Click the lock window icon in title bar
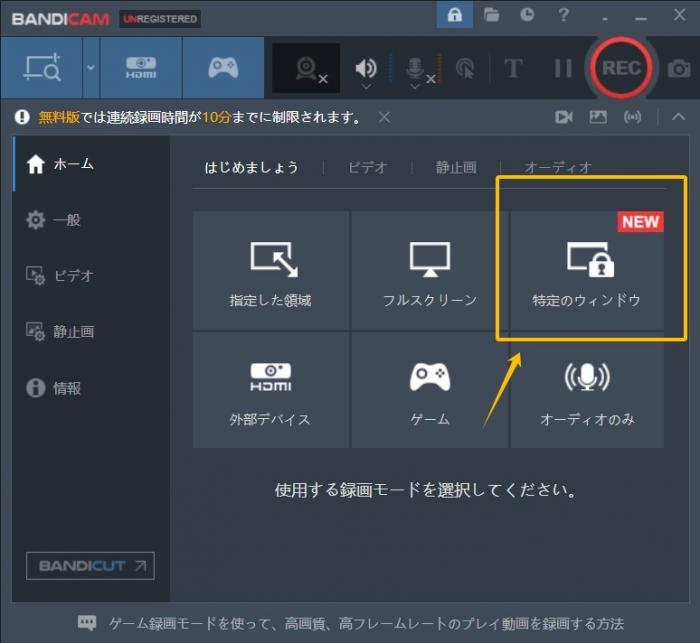Screen dimensions: 700x643 454,15
